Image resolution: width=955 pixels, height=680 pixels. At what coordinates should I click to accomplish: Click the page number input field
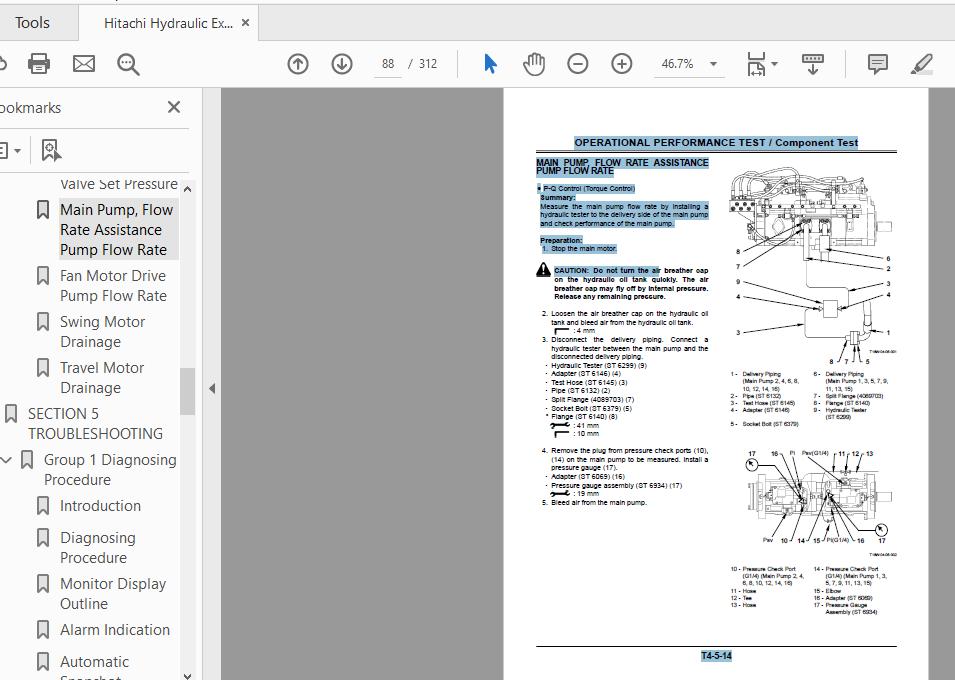pos(388,63)
